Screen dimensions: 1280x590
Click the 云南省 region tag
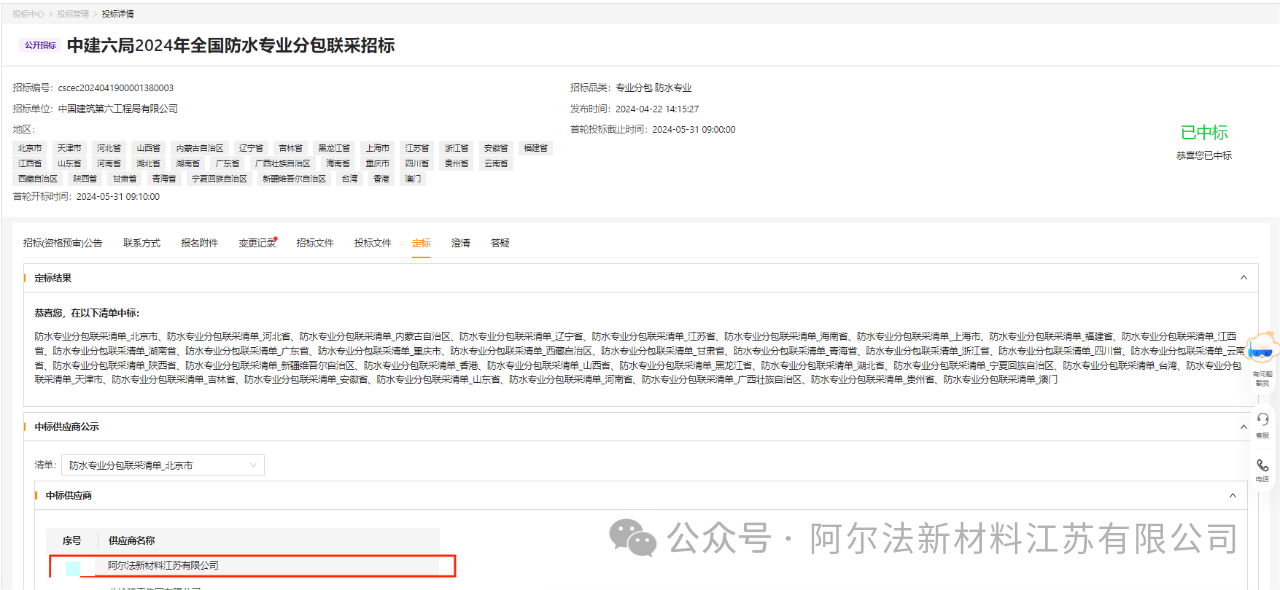[496, 163]
